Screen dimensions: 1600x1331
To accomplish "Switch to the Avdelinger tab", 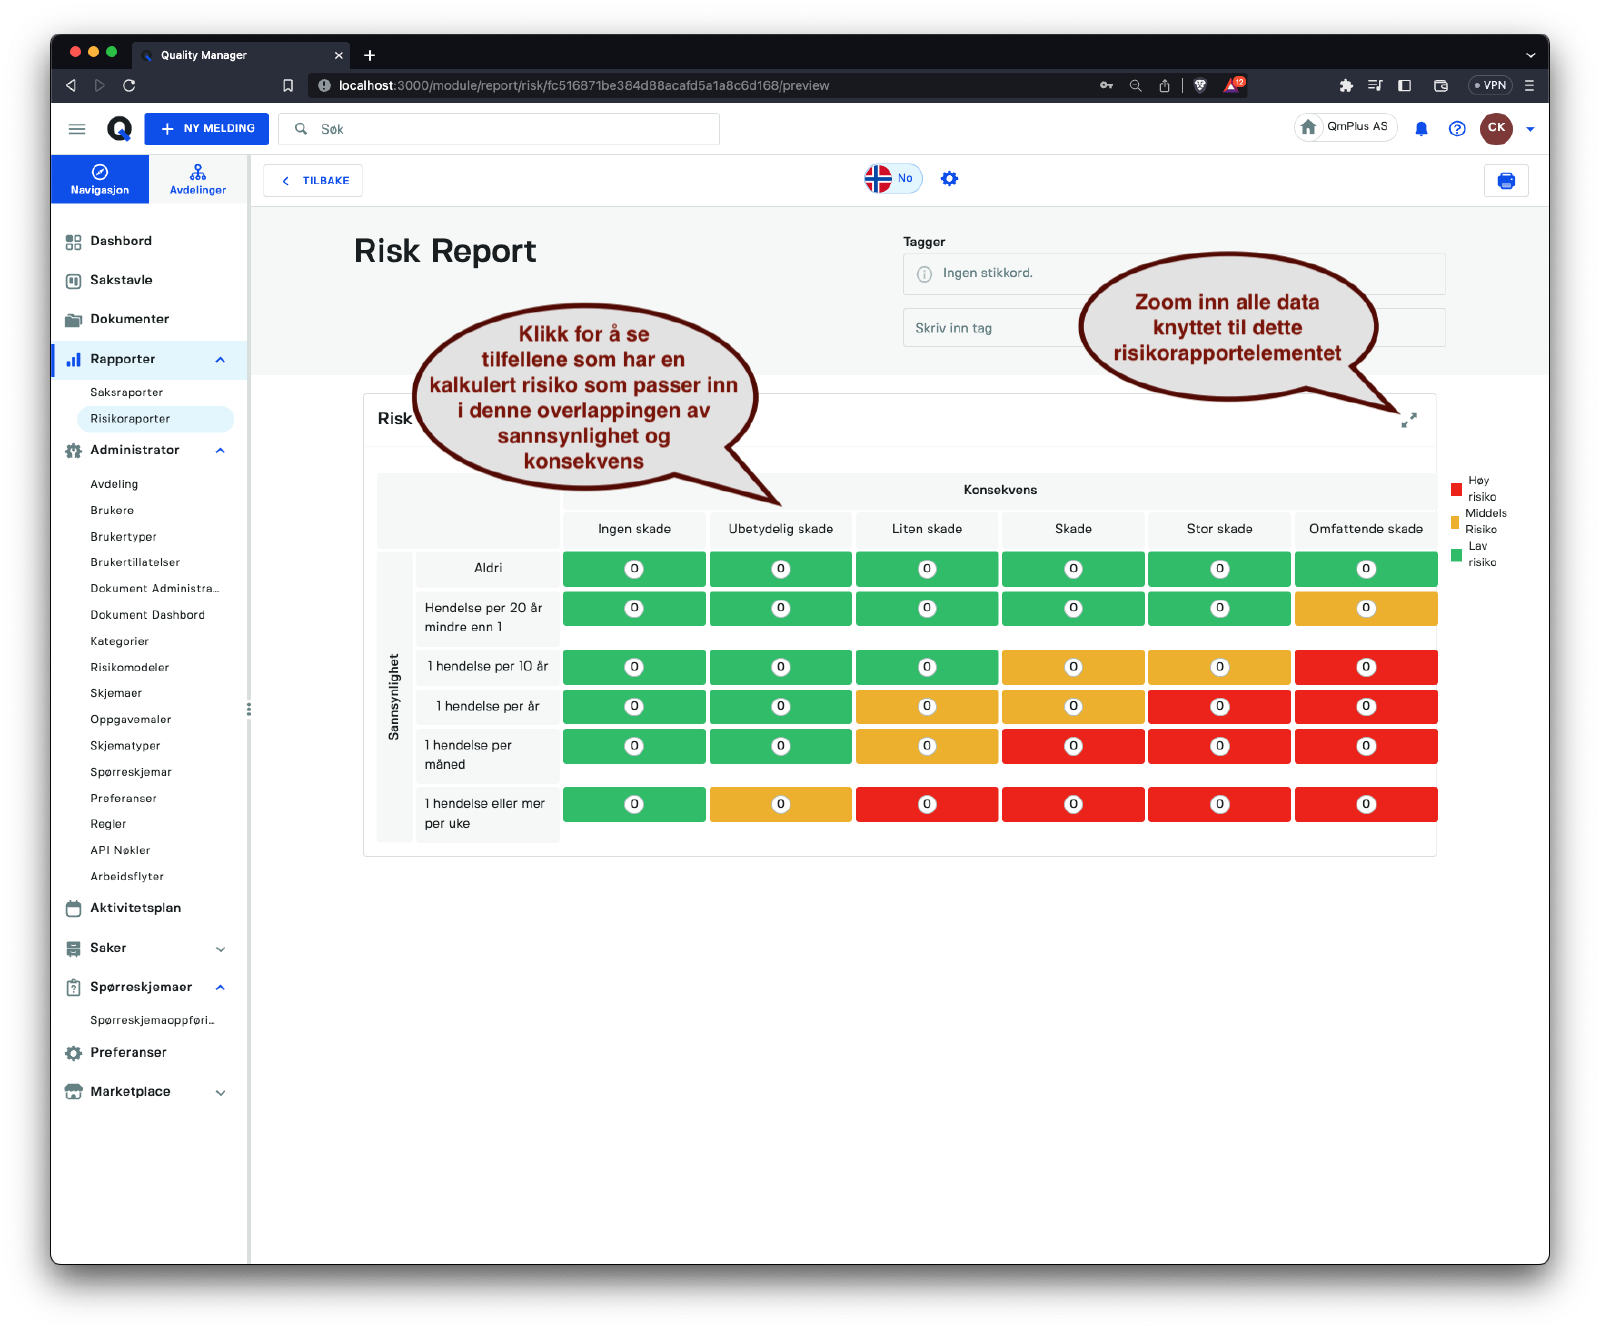I will point(198,179).
